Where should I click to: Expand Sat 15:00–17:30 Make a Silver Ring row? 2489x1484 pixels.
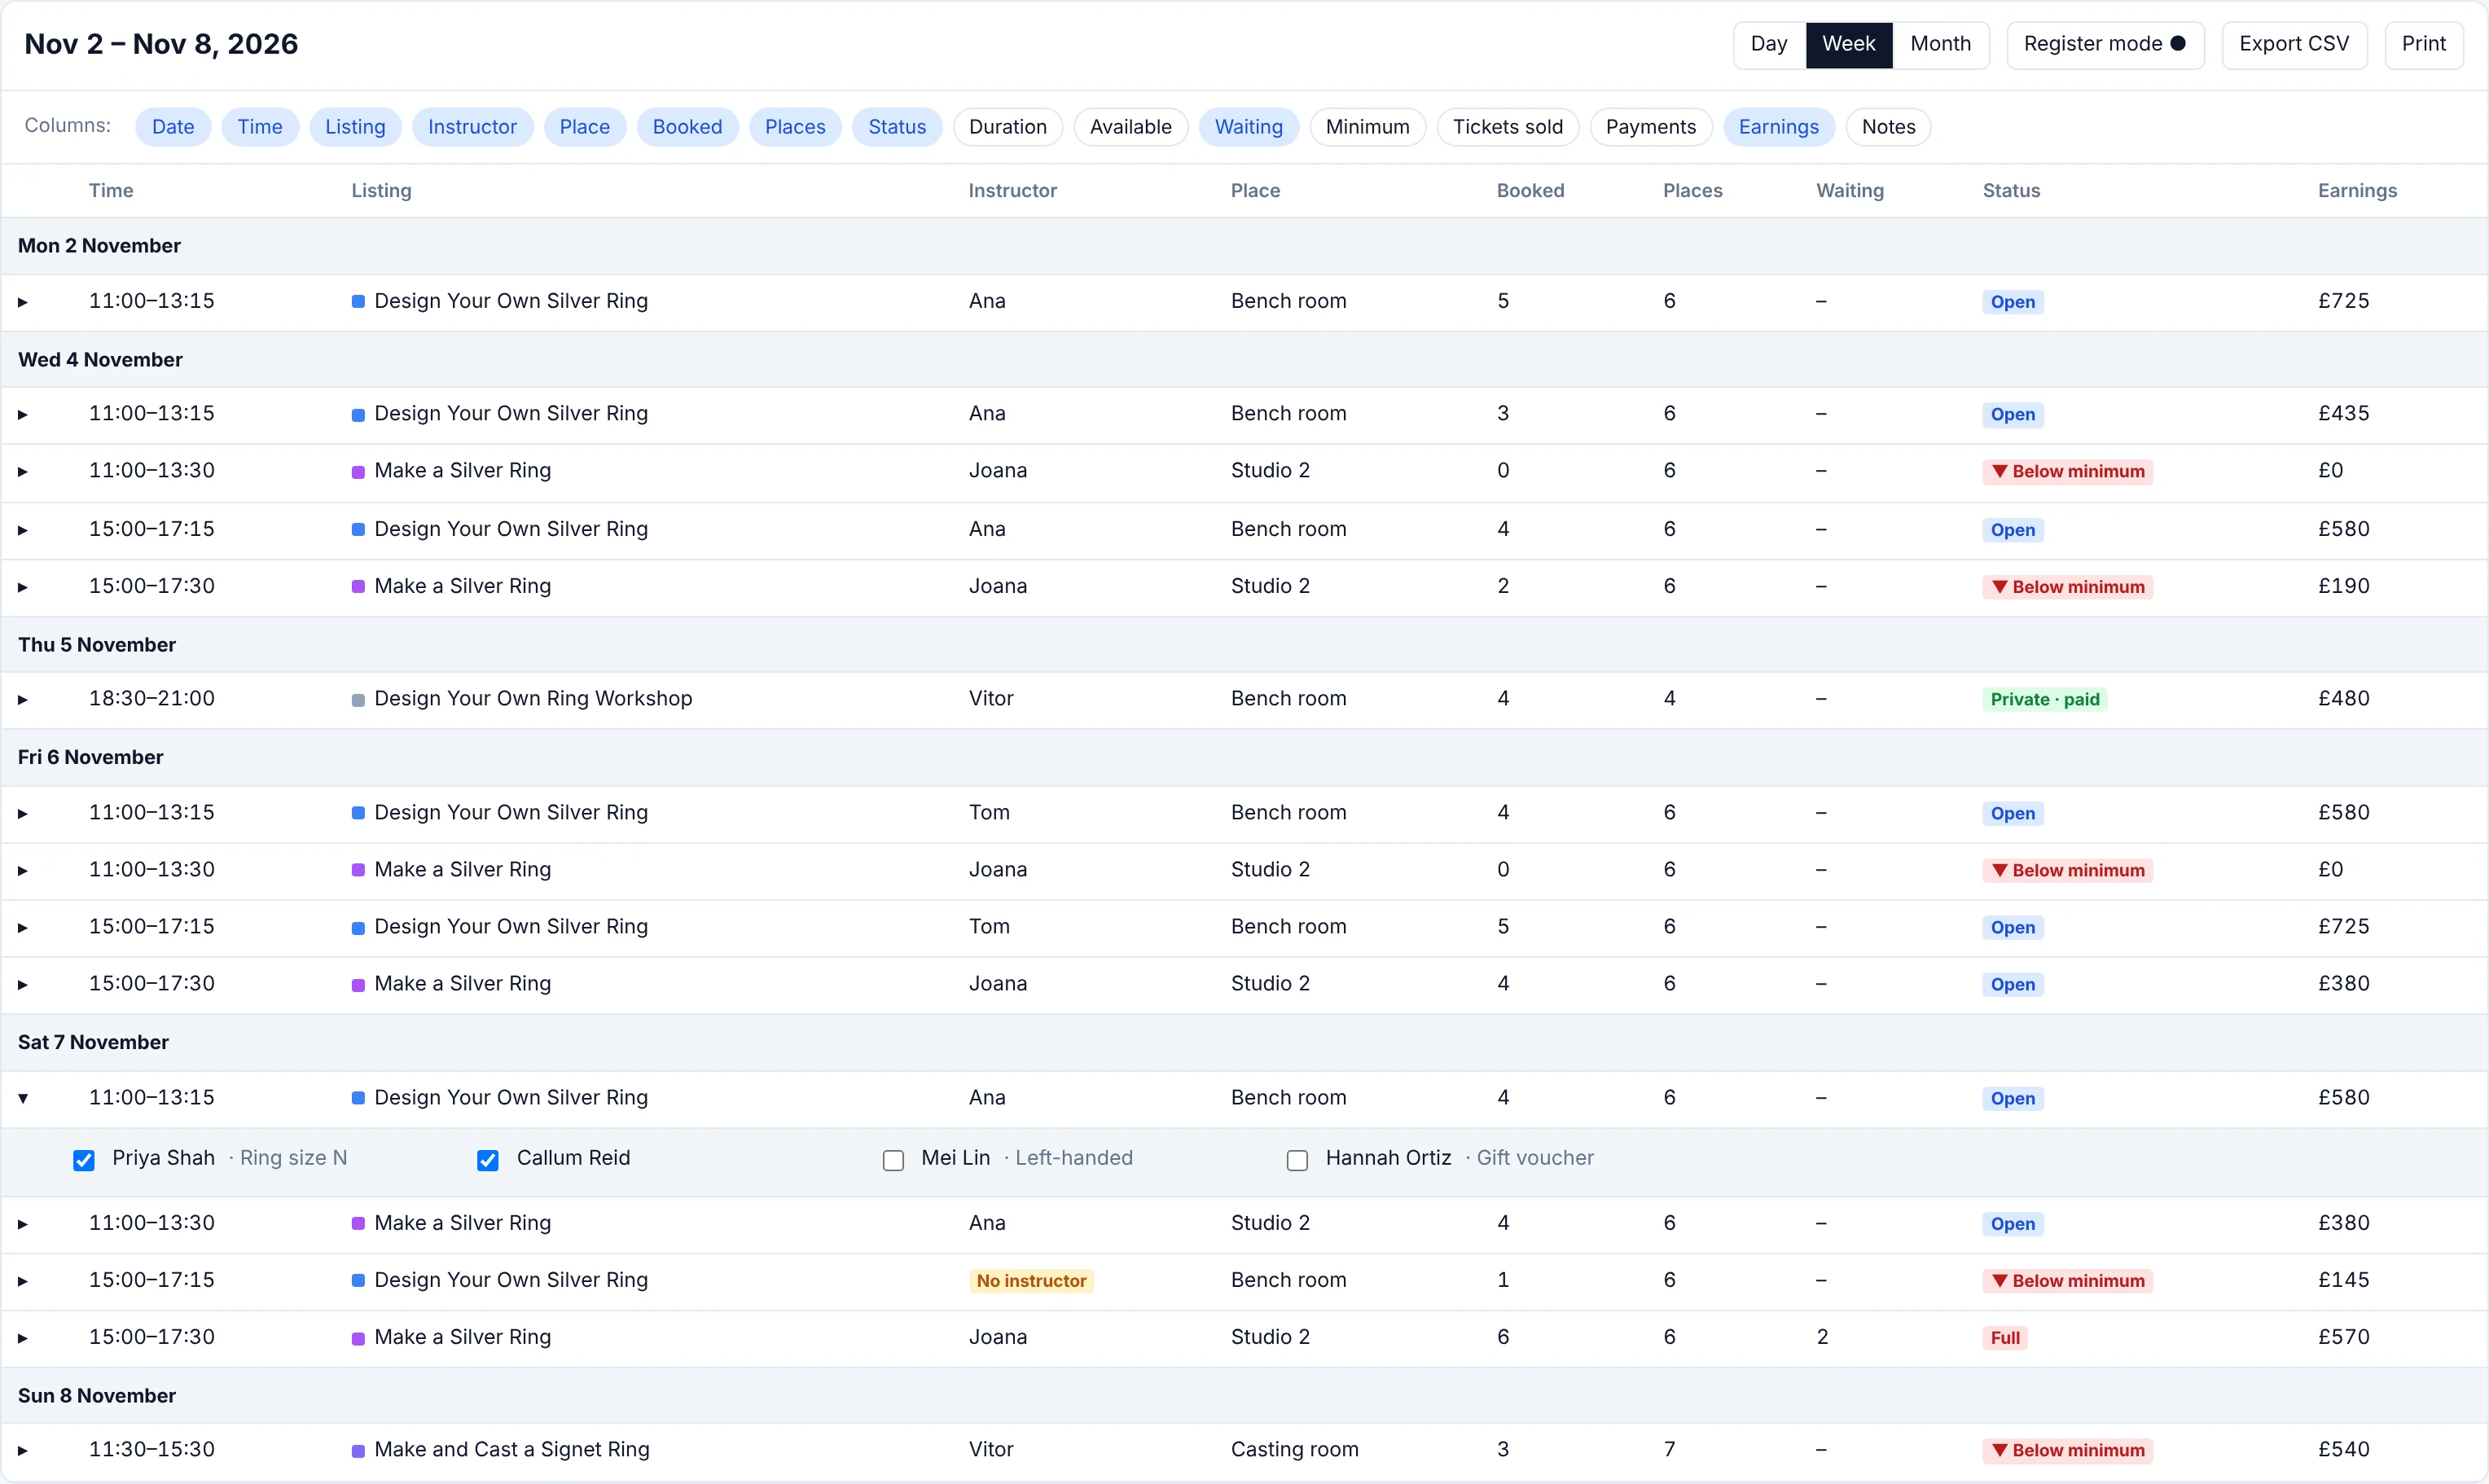click(x=23, y=1338)
